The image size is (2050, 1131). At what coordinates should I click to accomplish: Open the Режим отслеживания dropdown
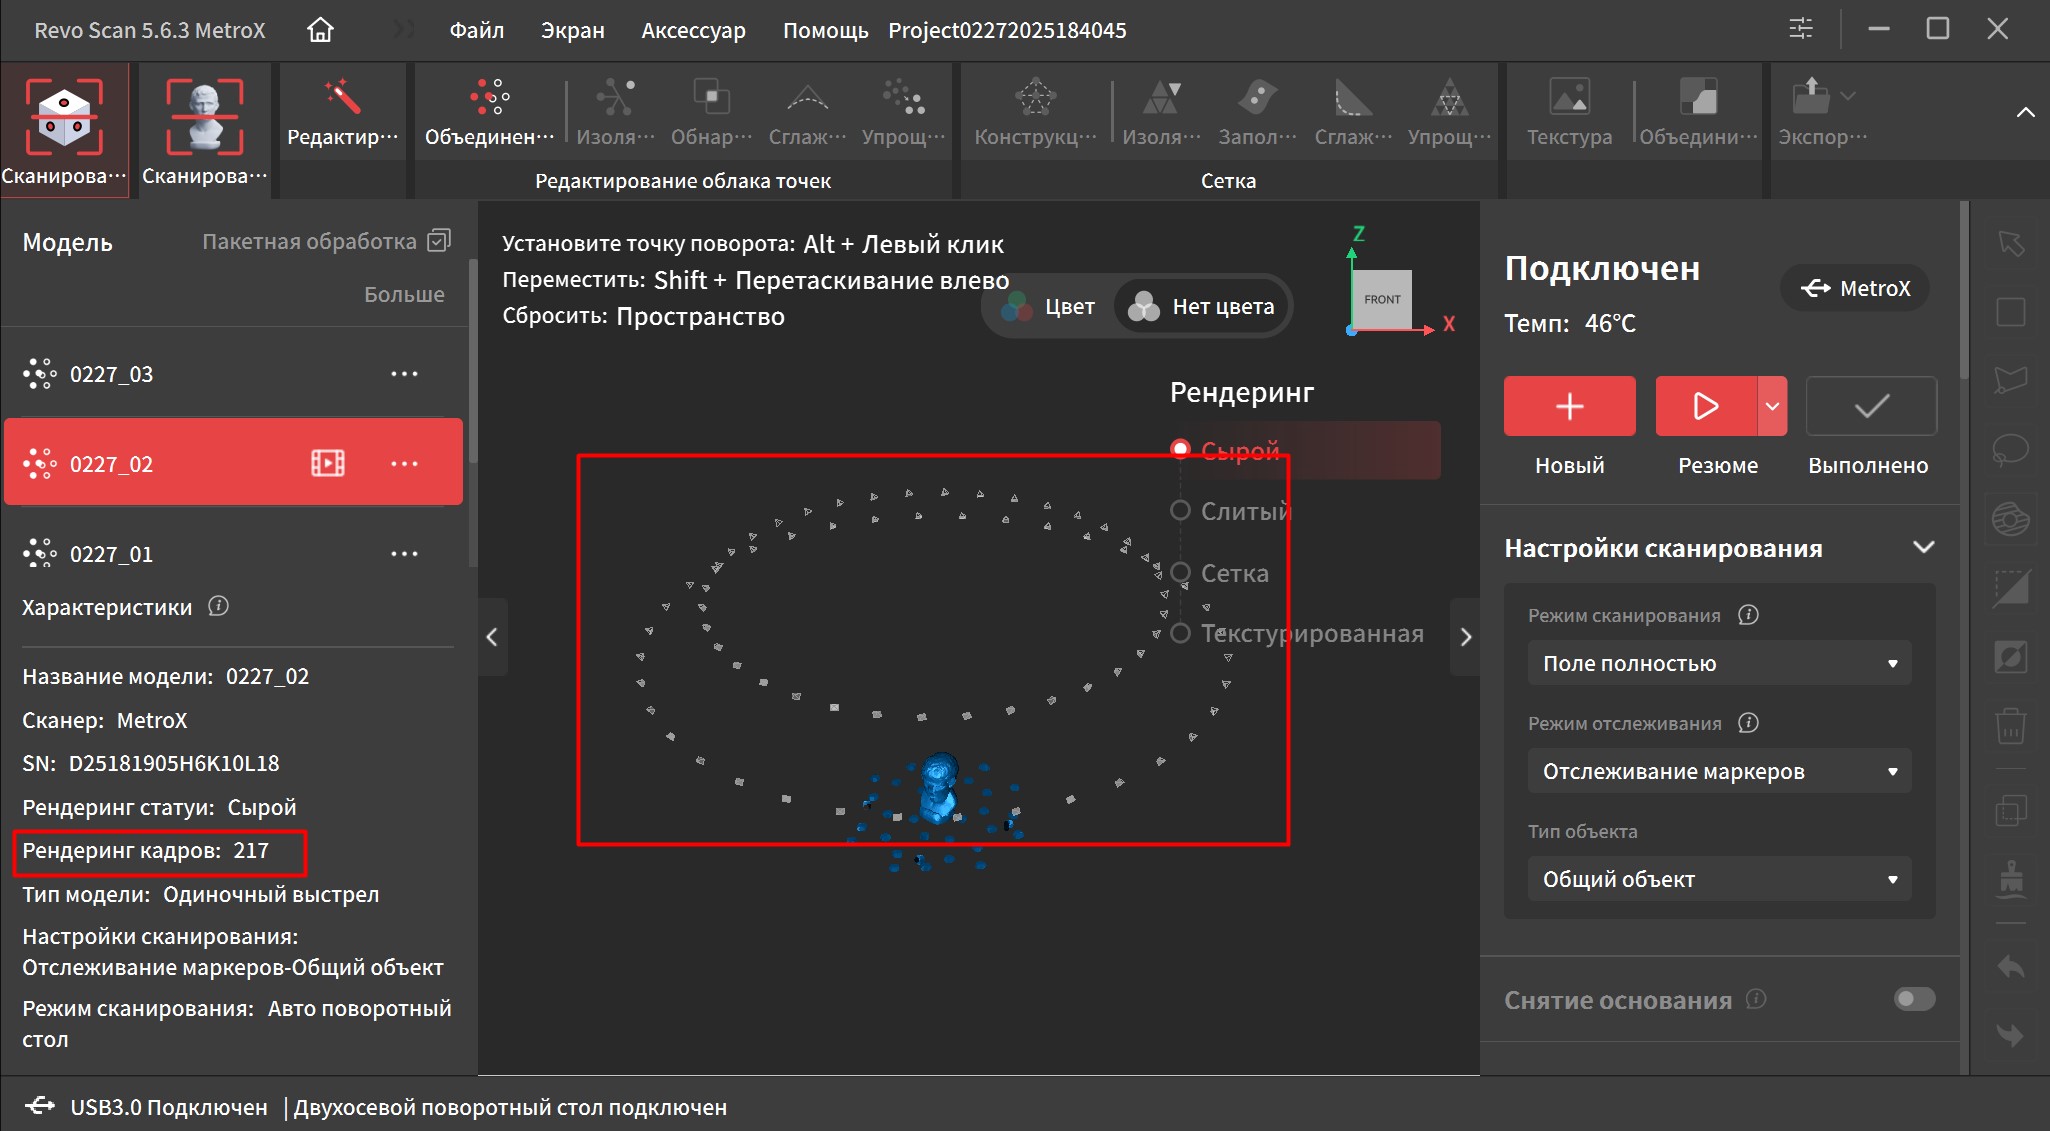tap(1719, 771)
